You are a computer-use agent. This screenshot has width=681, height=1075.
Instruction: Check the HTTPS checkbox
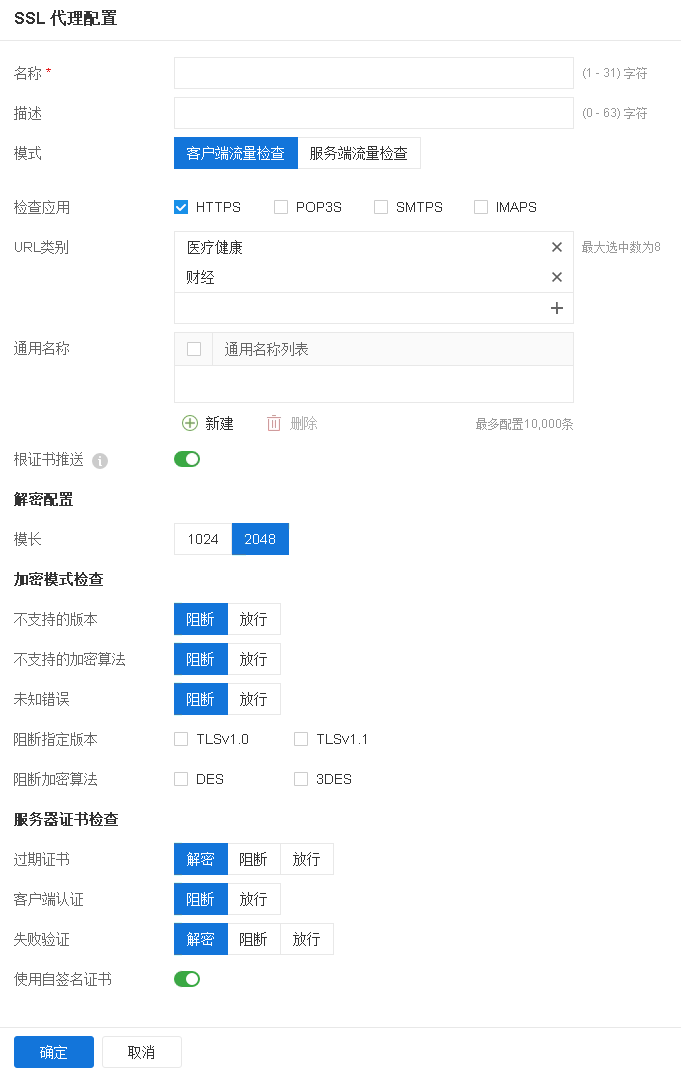coord(181,207)
